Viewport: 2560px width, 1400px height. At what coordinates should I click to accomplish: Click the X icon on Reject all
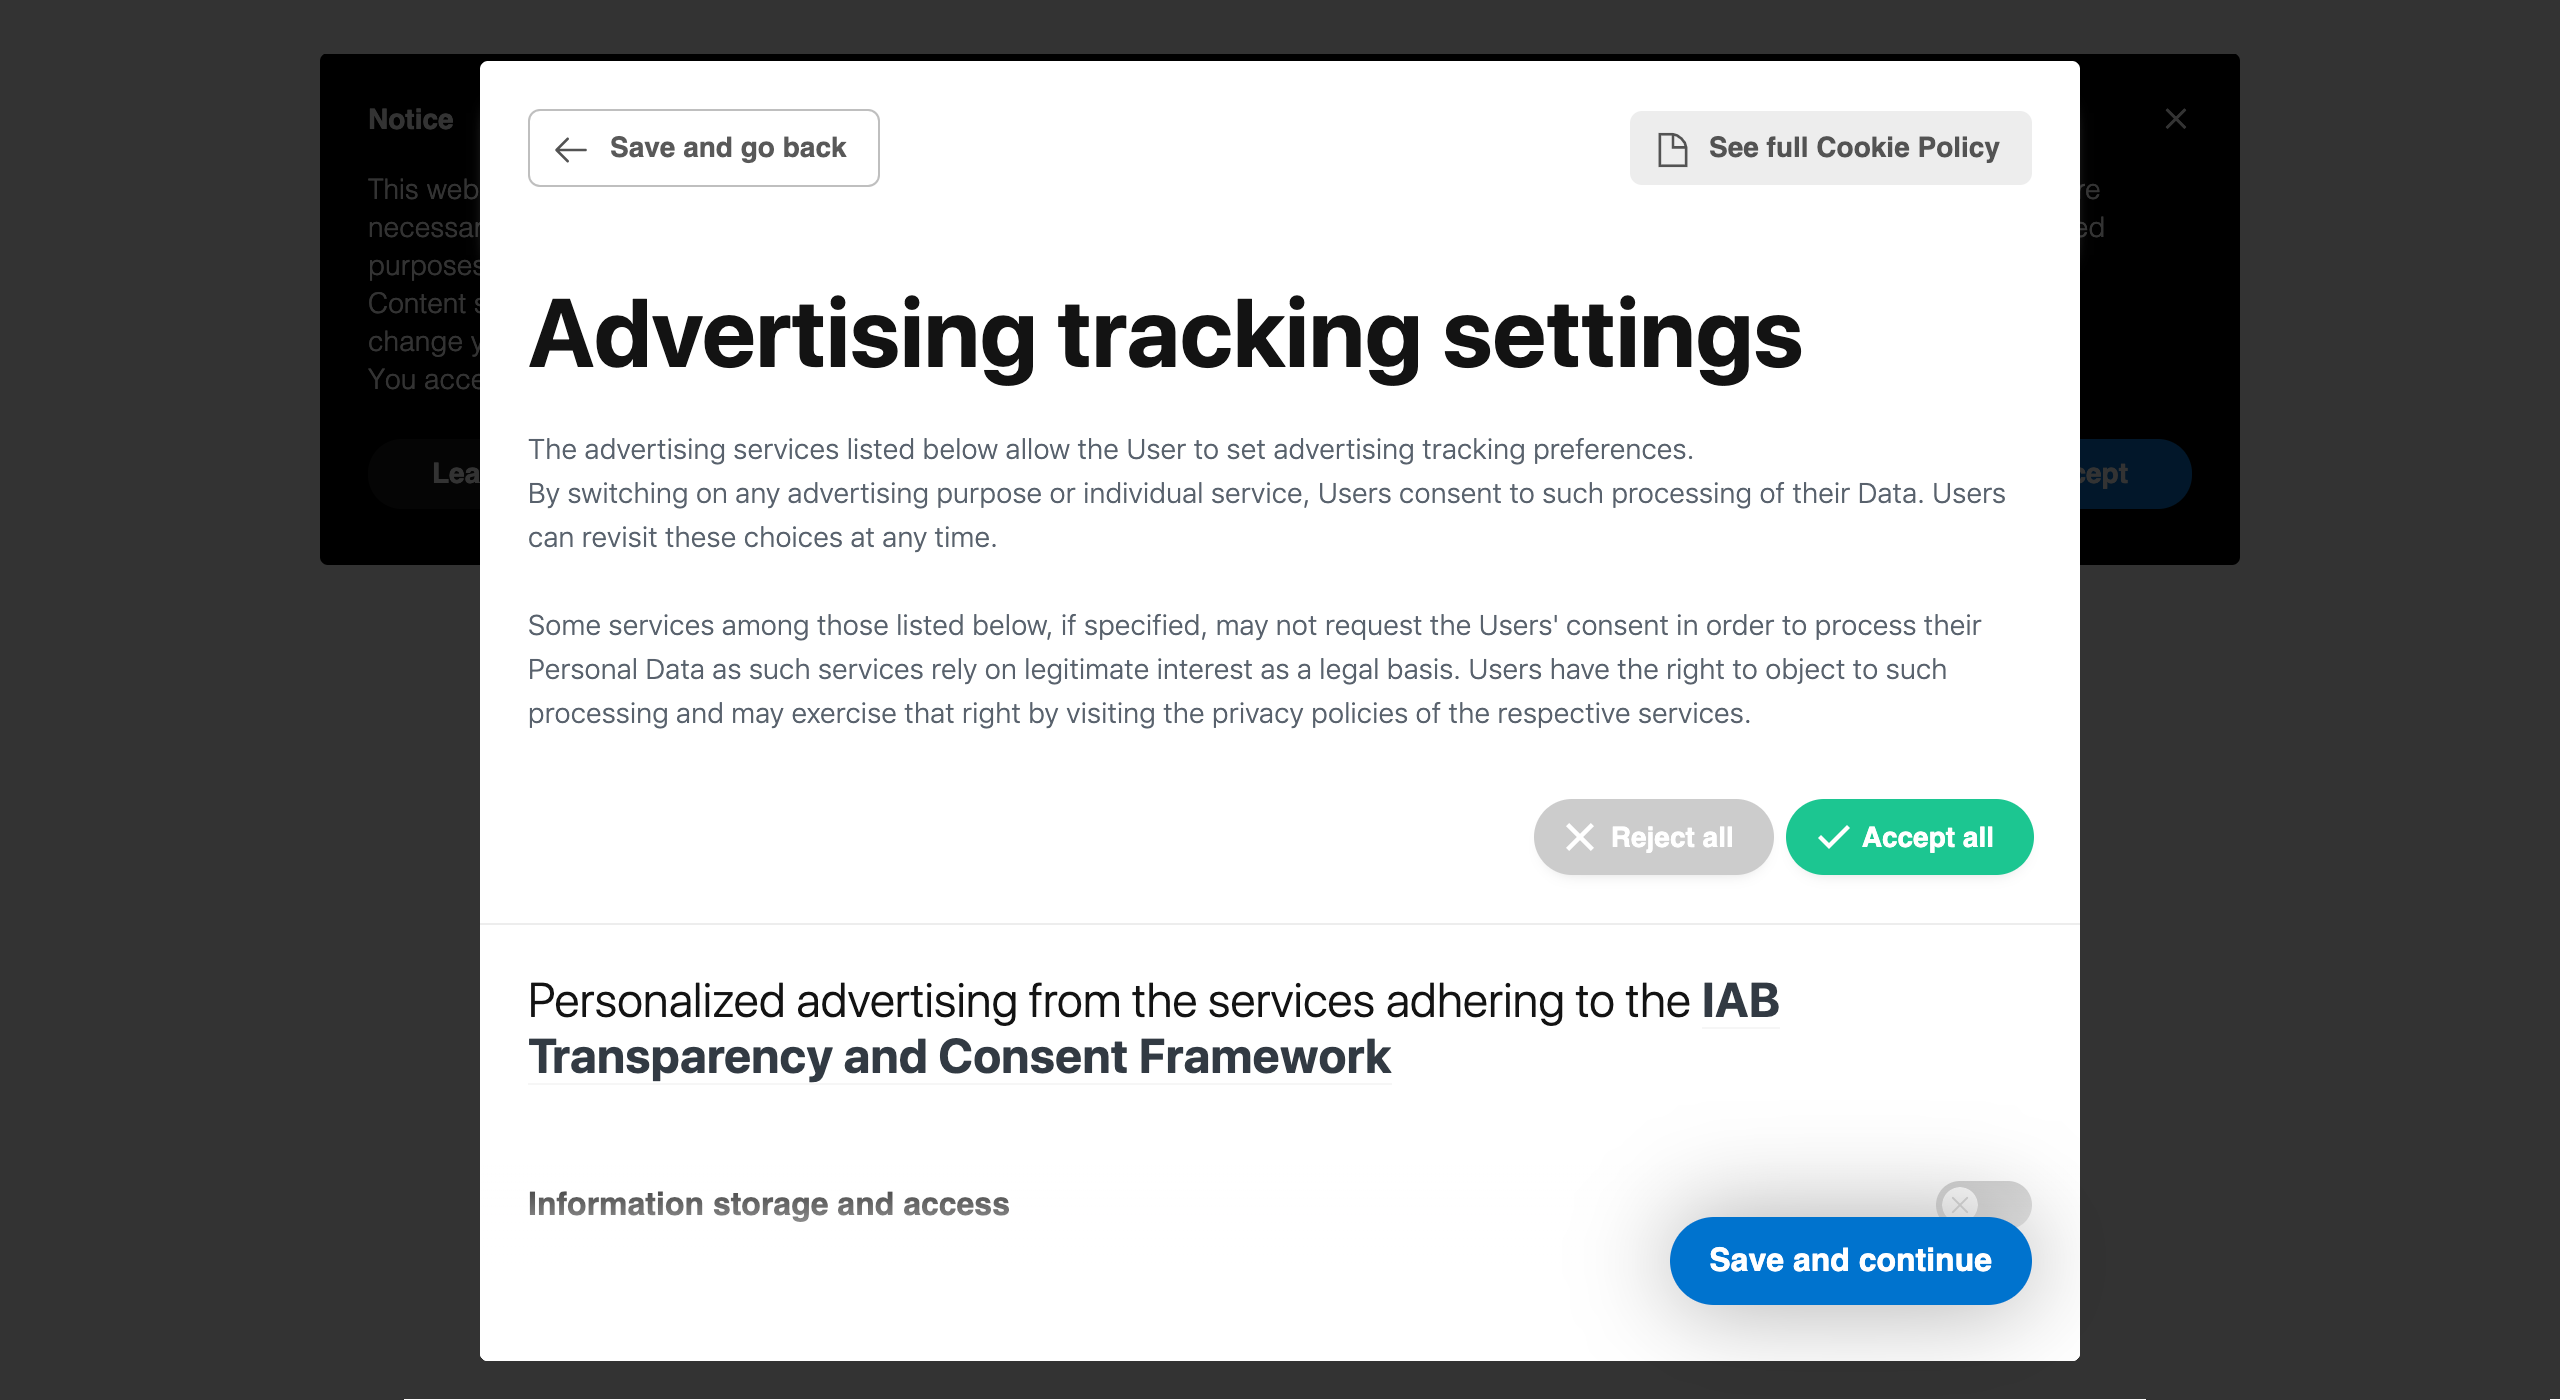click(x=1580, y=837)
